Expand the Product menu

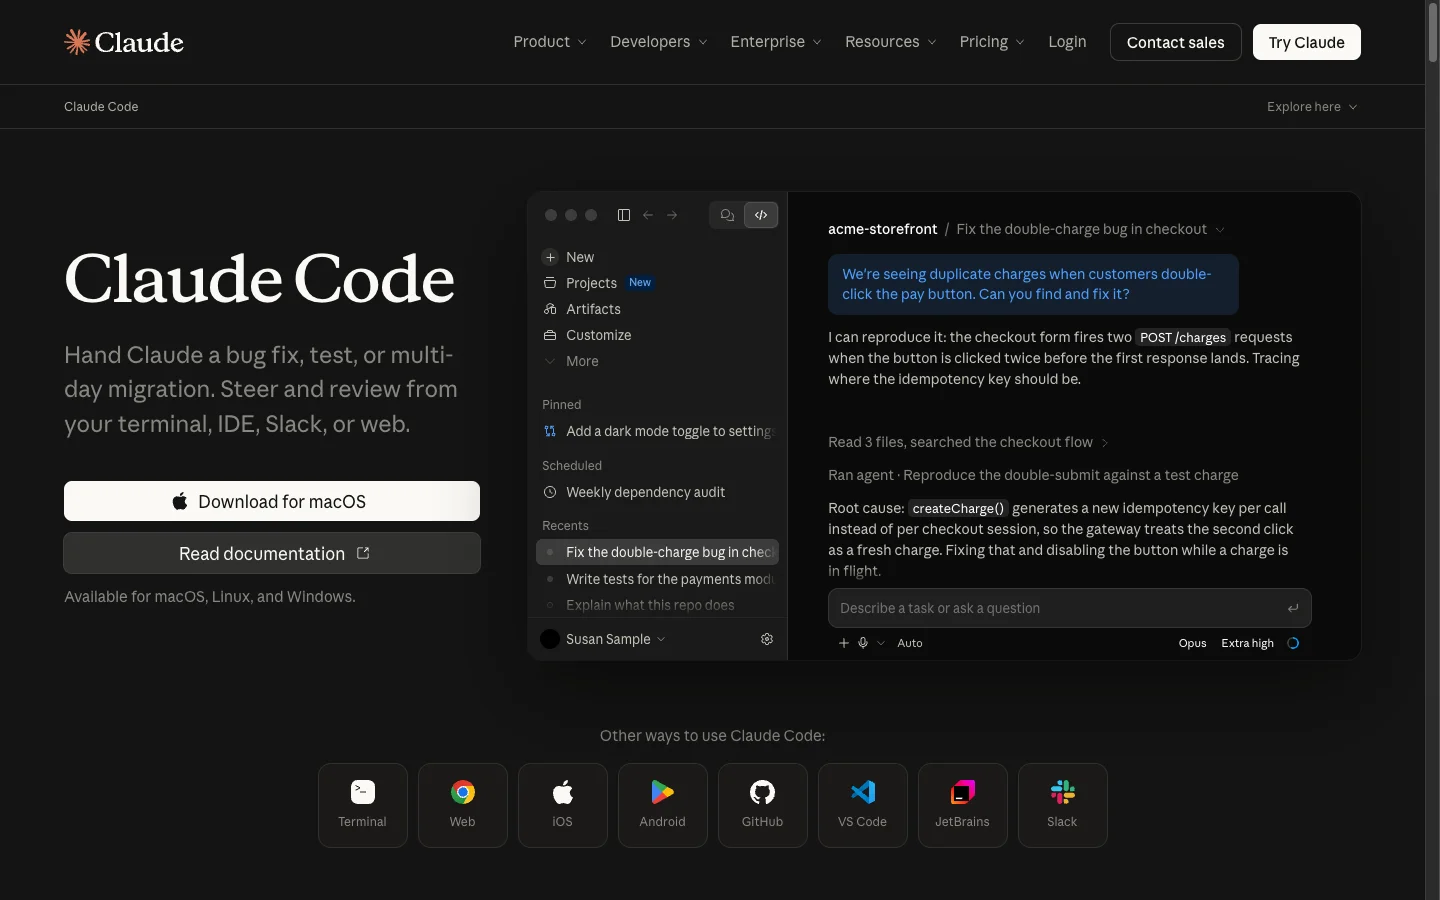click(550, 42)
